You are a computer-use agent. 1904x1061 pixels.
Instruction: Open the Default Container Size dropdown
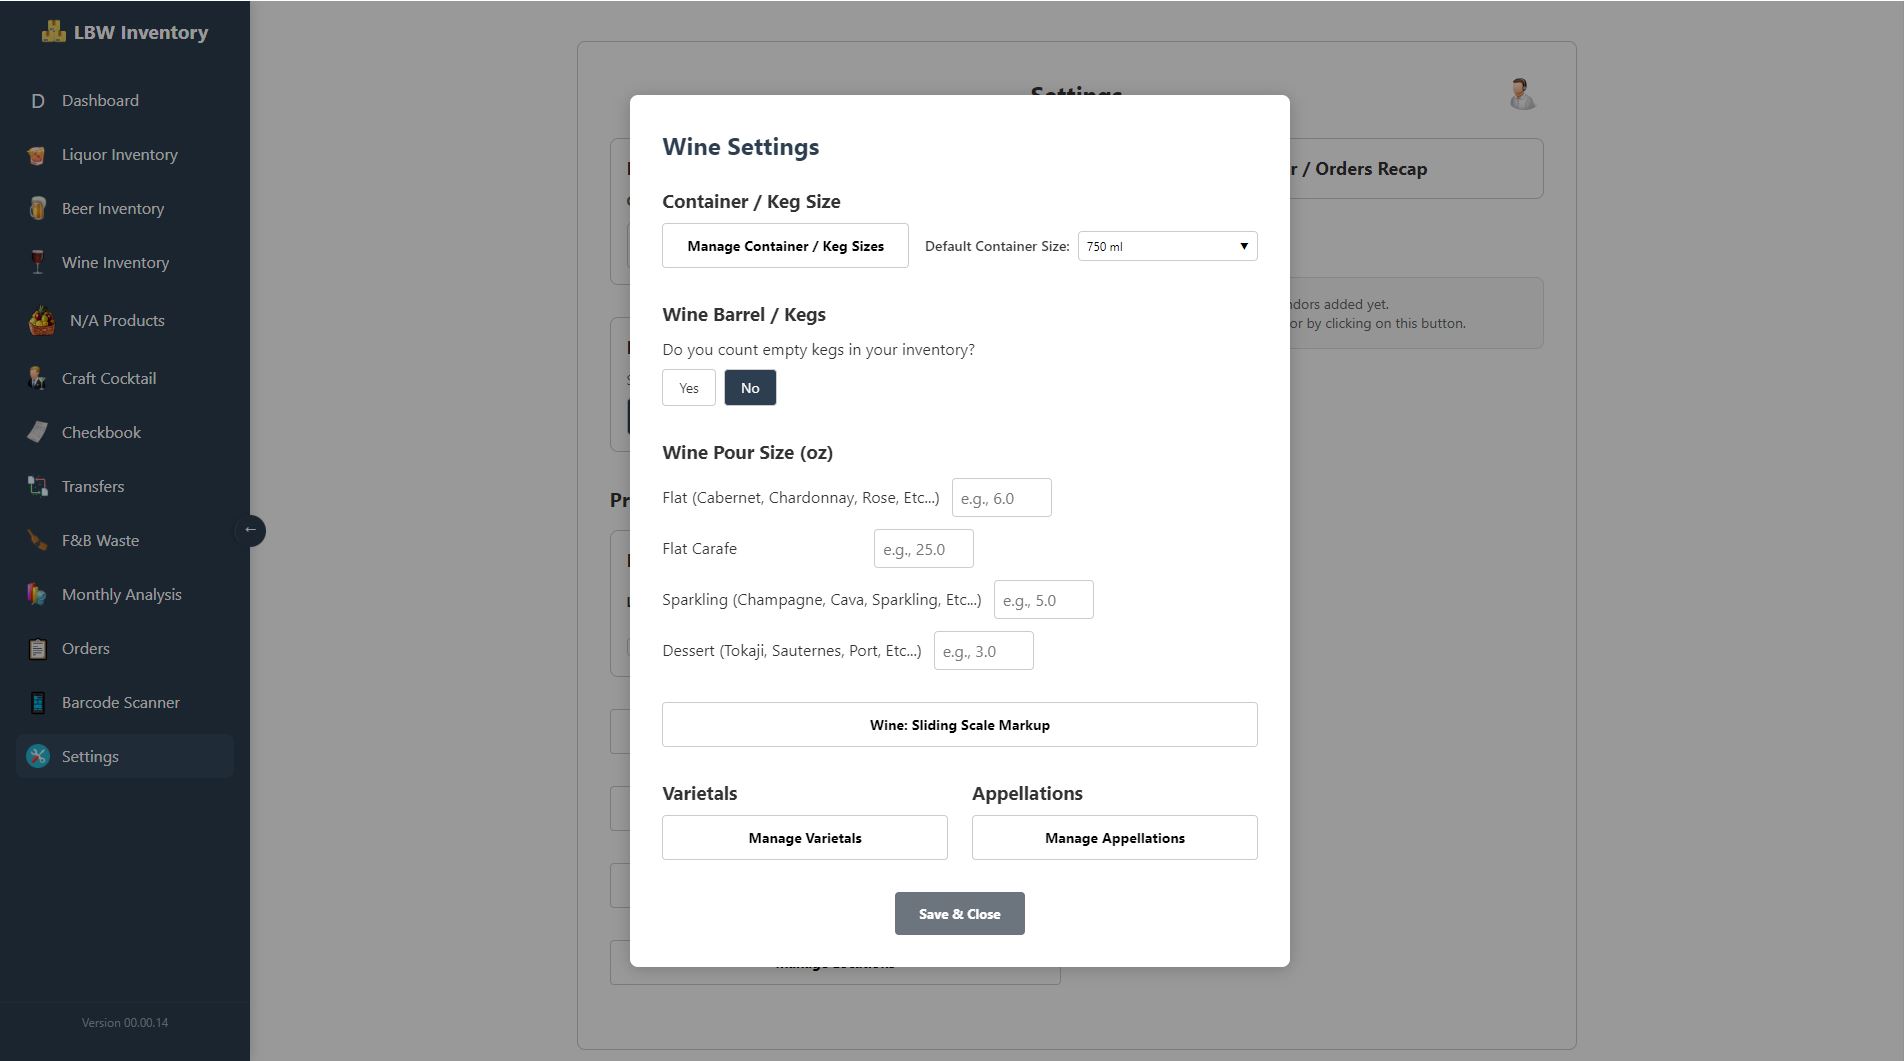click(x=1167, y=246)
